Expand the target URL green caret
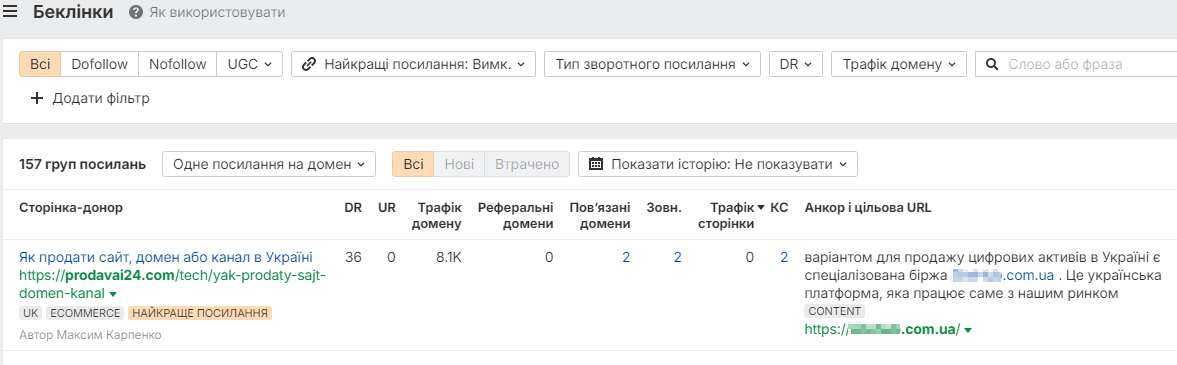This screenshot has width=1177, height=365. tap(968, 330)
